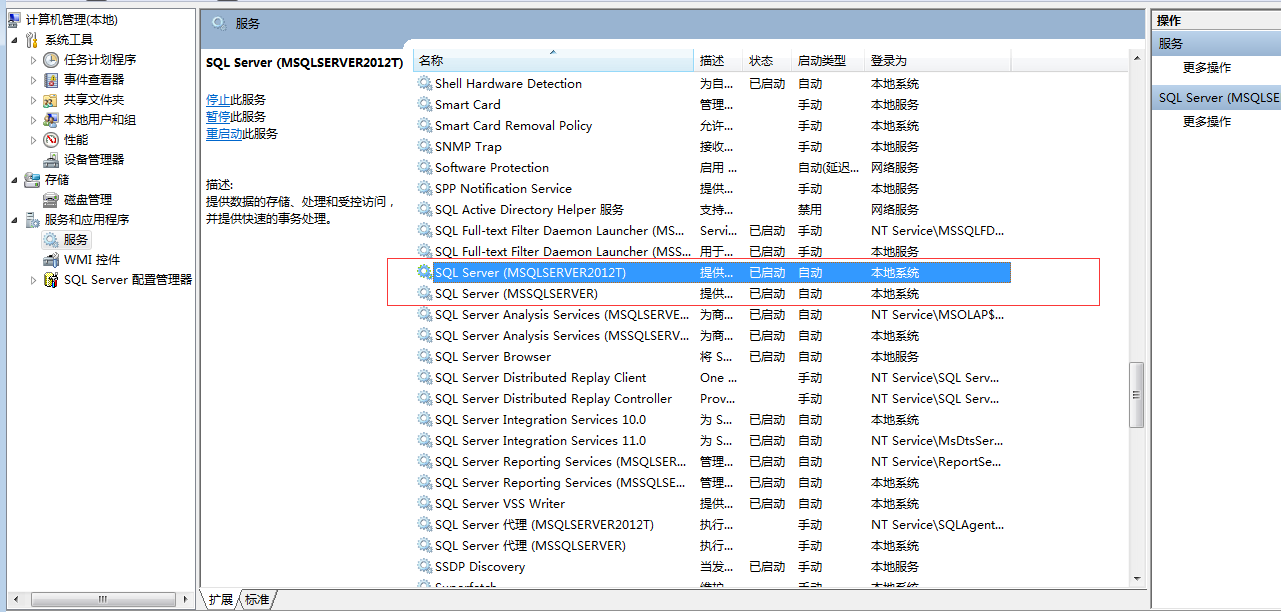Click gear icon of SQL Server (MSSQLSERVER)
1281x612 pixels.
click(x=425, y=294)
